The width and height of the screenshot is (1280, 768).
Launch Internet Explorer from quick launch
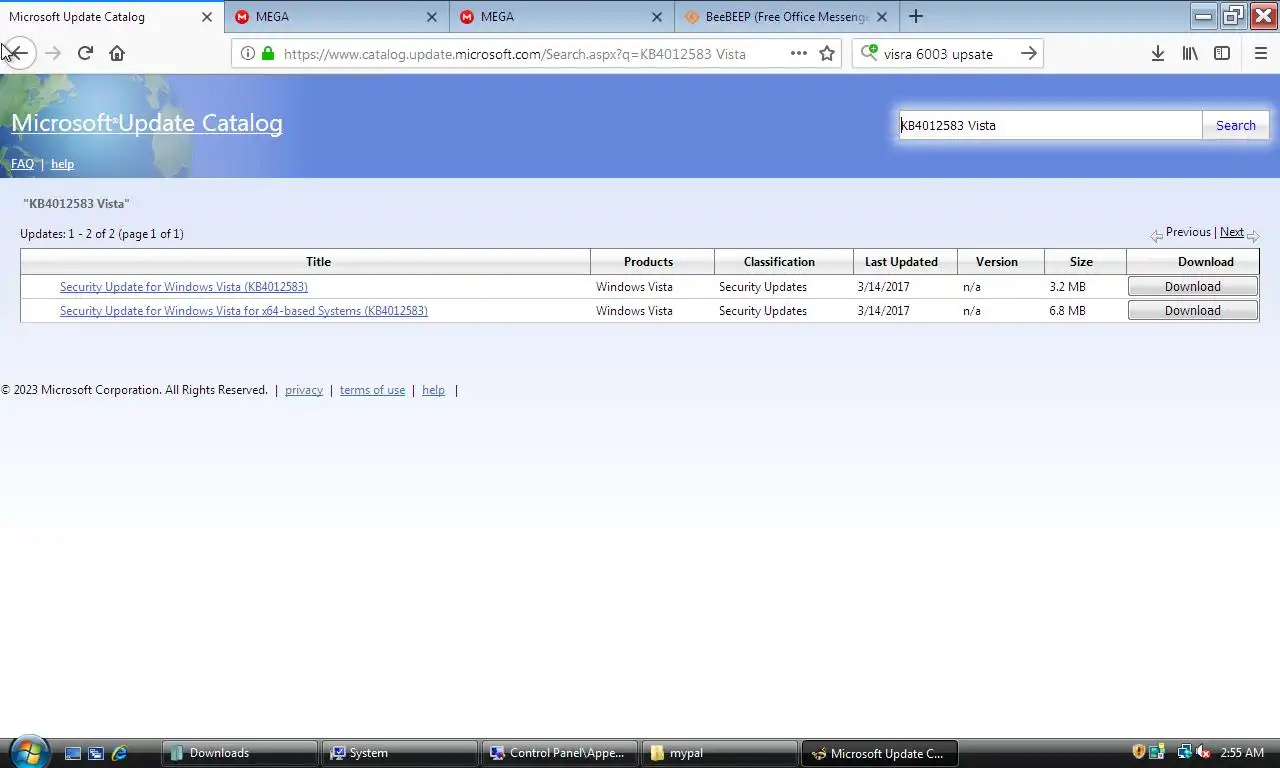119,753
